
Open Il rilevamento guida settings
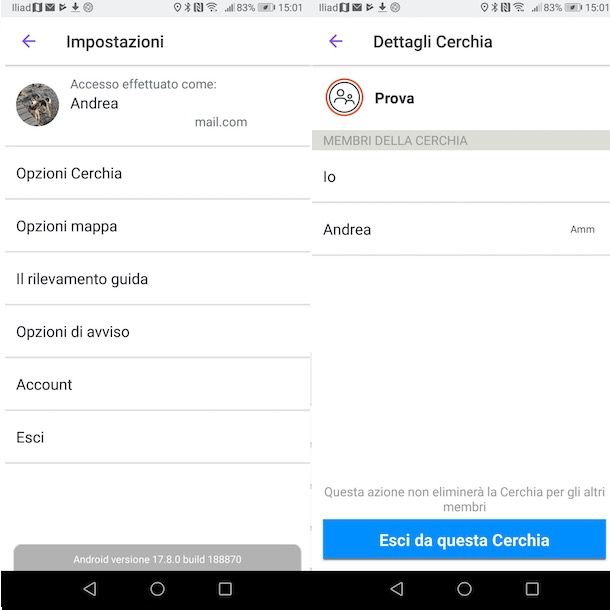(x=158, y=279)
